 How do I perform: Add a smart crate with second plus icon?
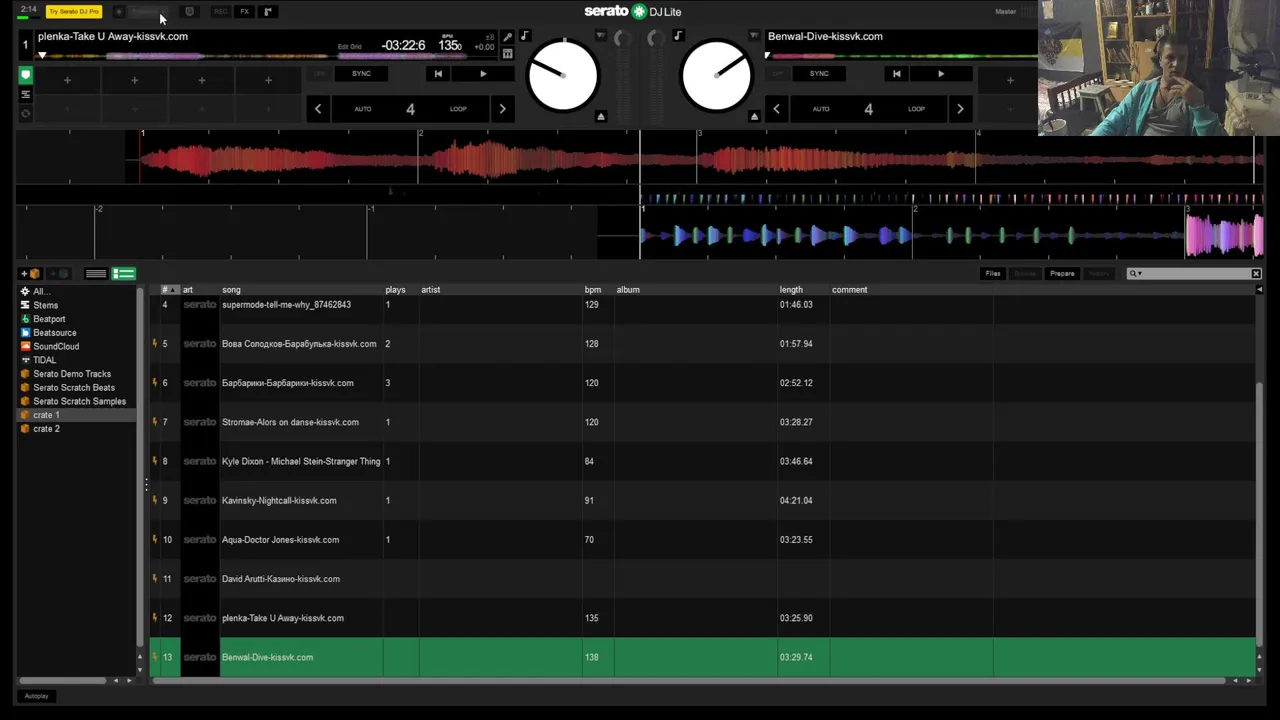[60, 273]
